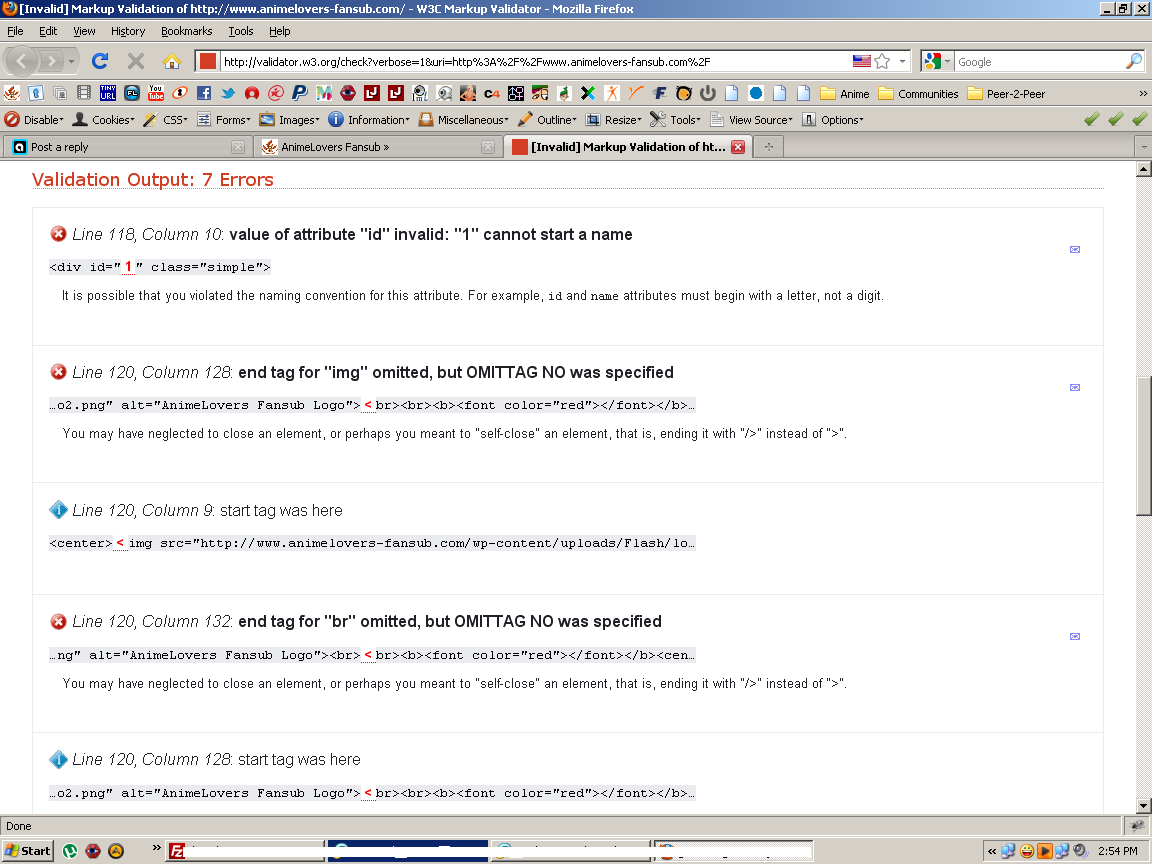
Task: Open a new tab
Action: (768, 147)
